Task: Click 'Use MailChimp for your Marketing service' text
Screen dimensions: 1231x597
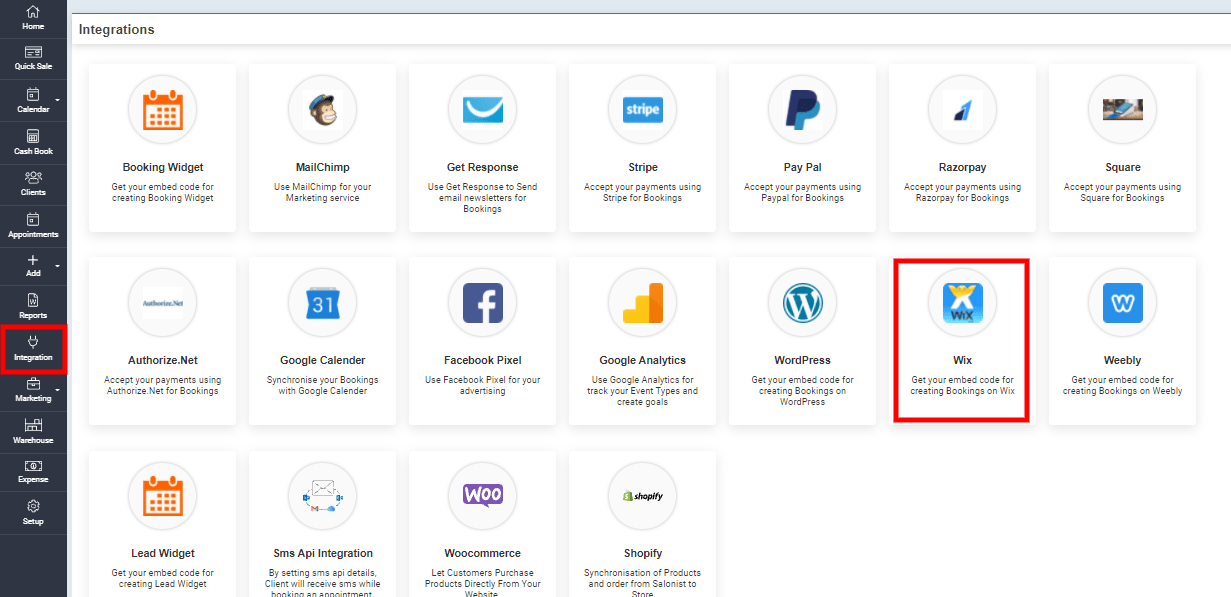Action: tap(323, 192)
